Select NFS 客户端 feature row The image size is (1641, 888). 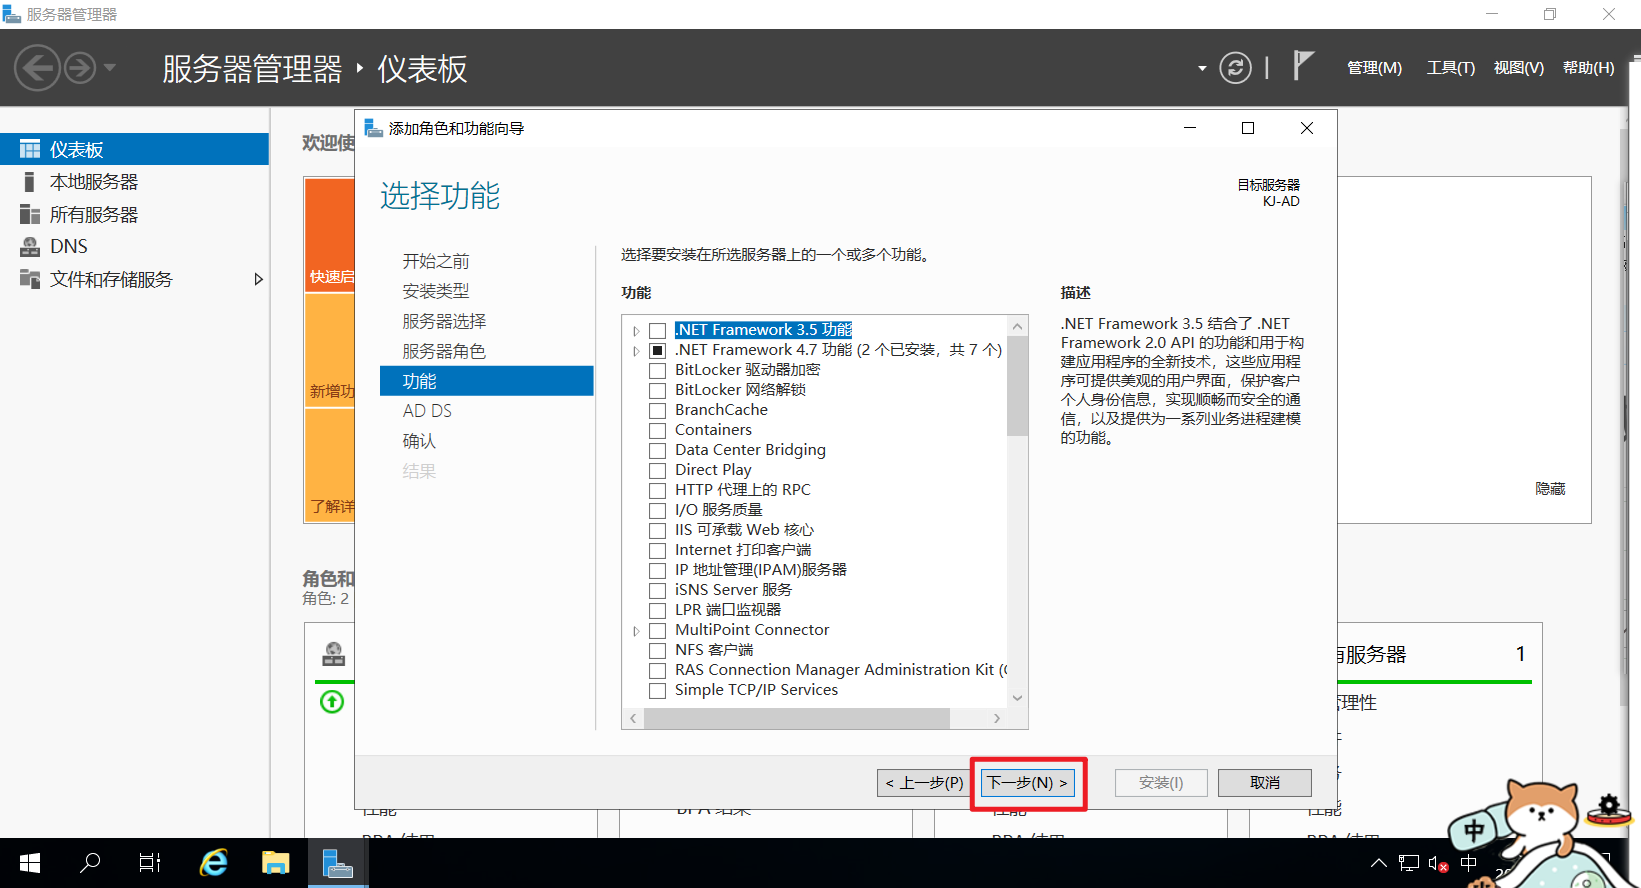click(714, 650)
